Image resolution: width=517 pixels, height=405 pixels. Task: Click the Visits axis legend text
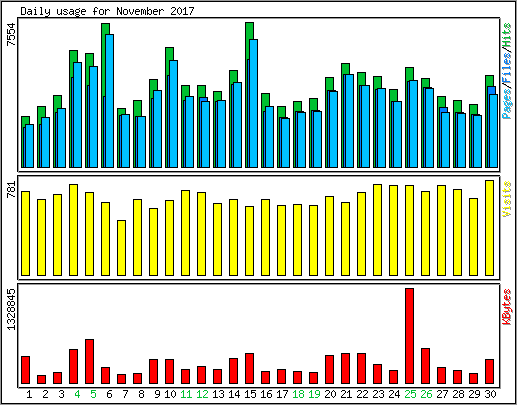(507, 199)
